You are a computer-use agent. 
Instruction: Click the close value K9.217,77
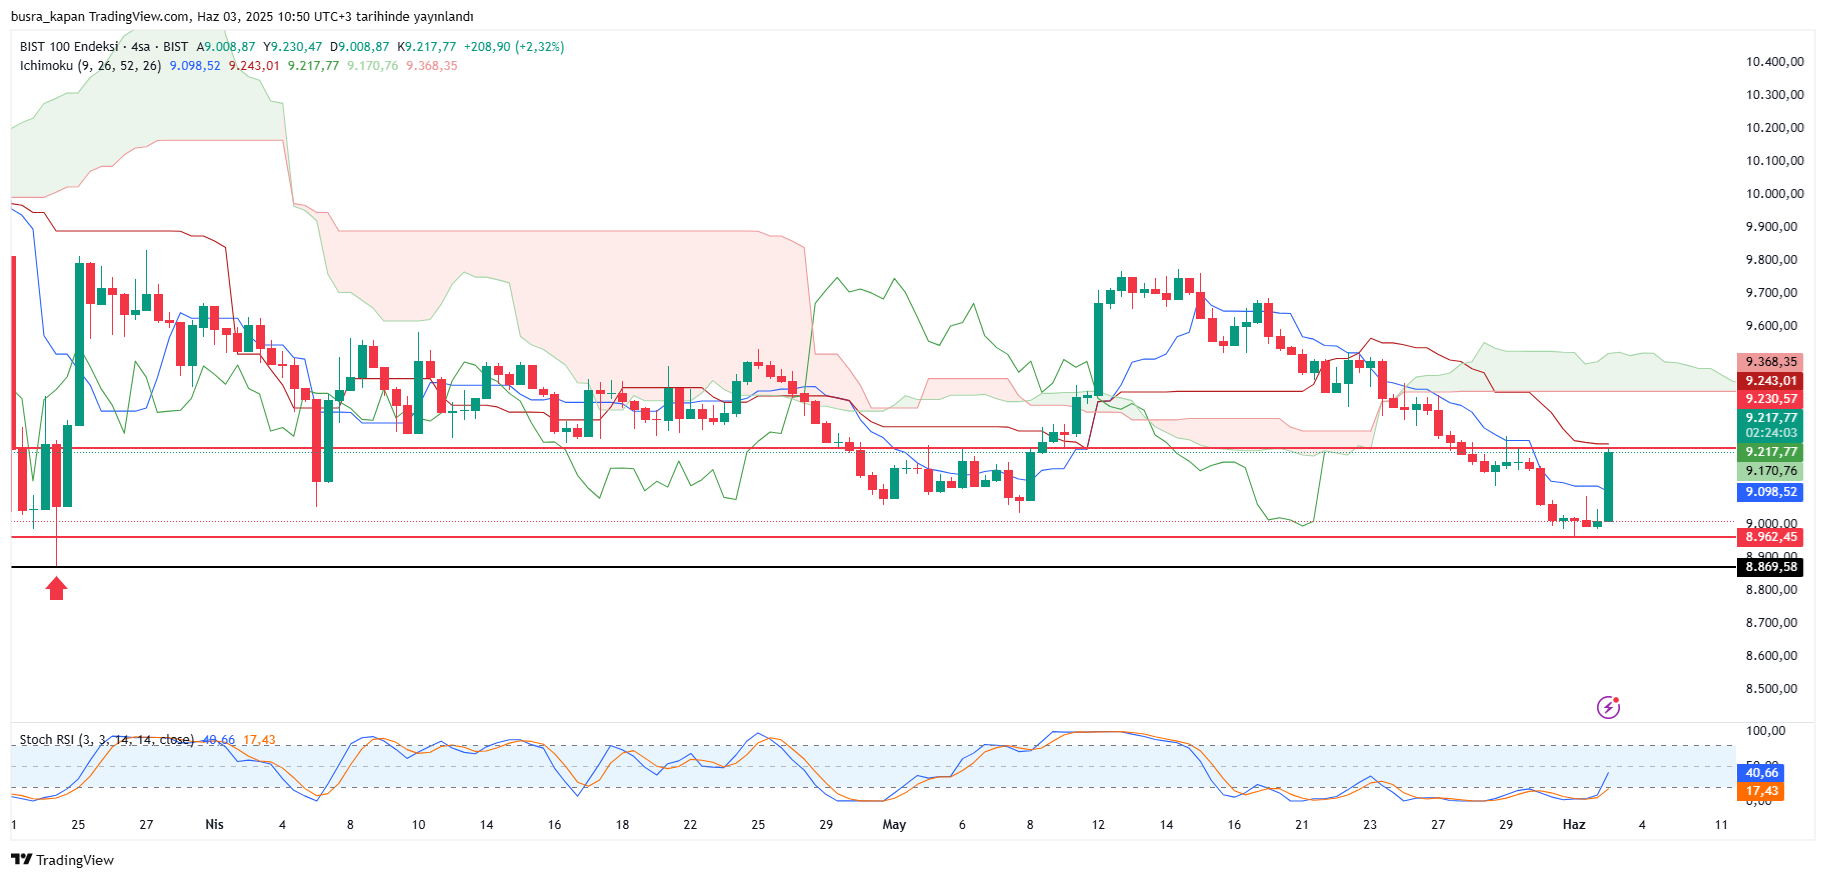[x=427, y=47]
